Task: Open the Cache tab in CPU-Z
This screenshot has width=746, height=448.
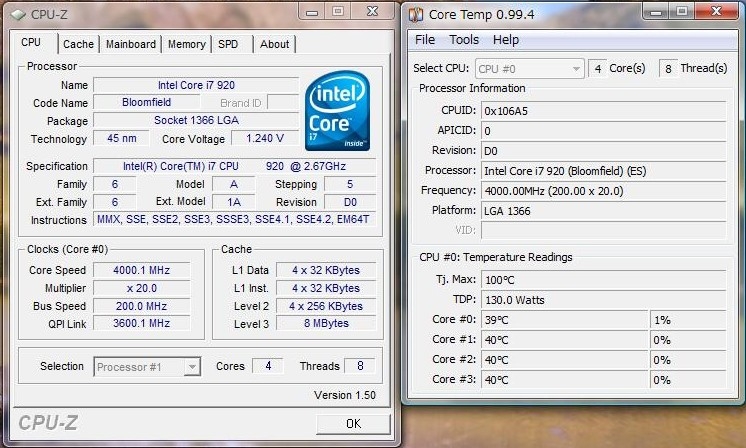Action: click(79, 44)
